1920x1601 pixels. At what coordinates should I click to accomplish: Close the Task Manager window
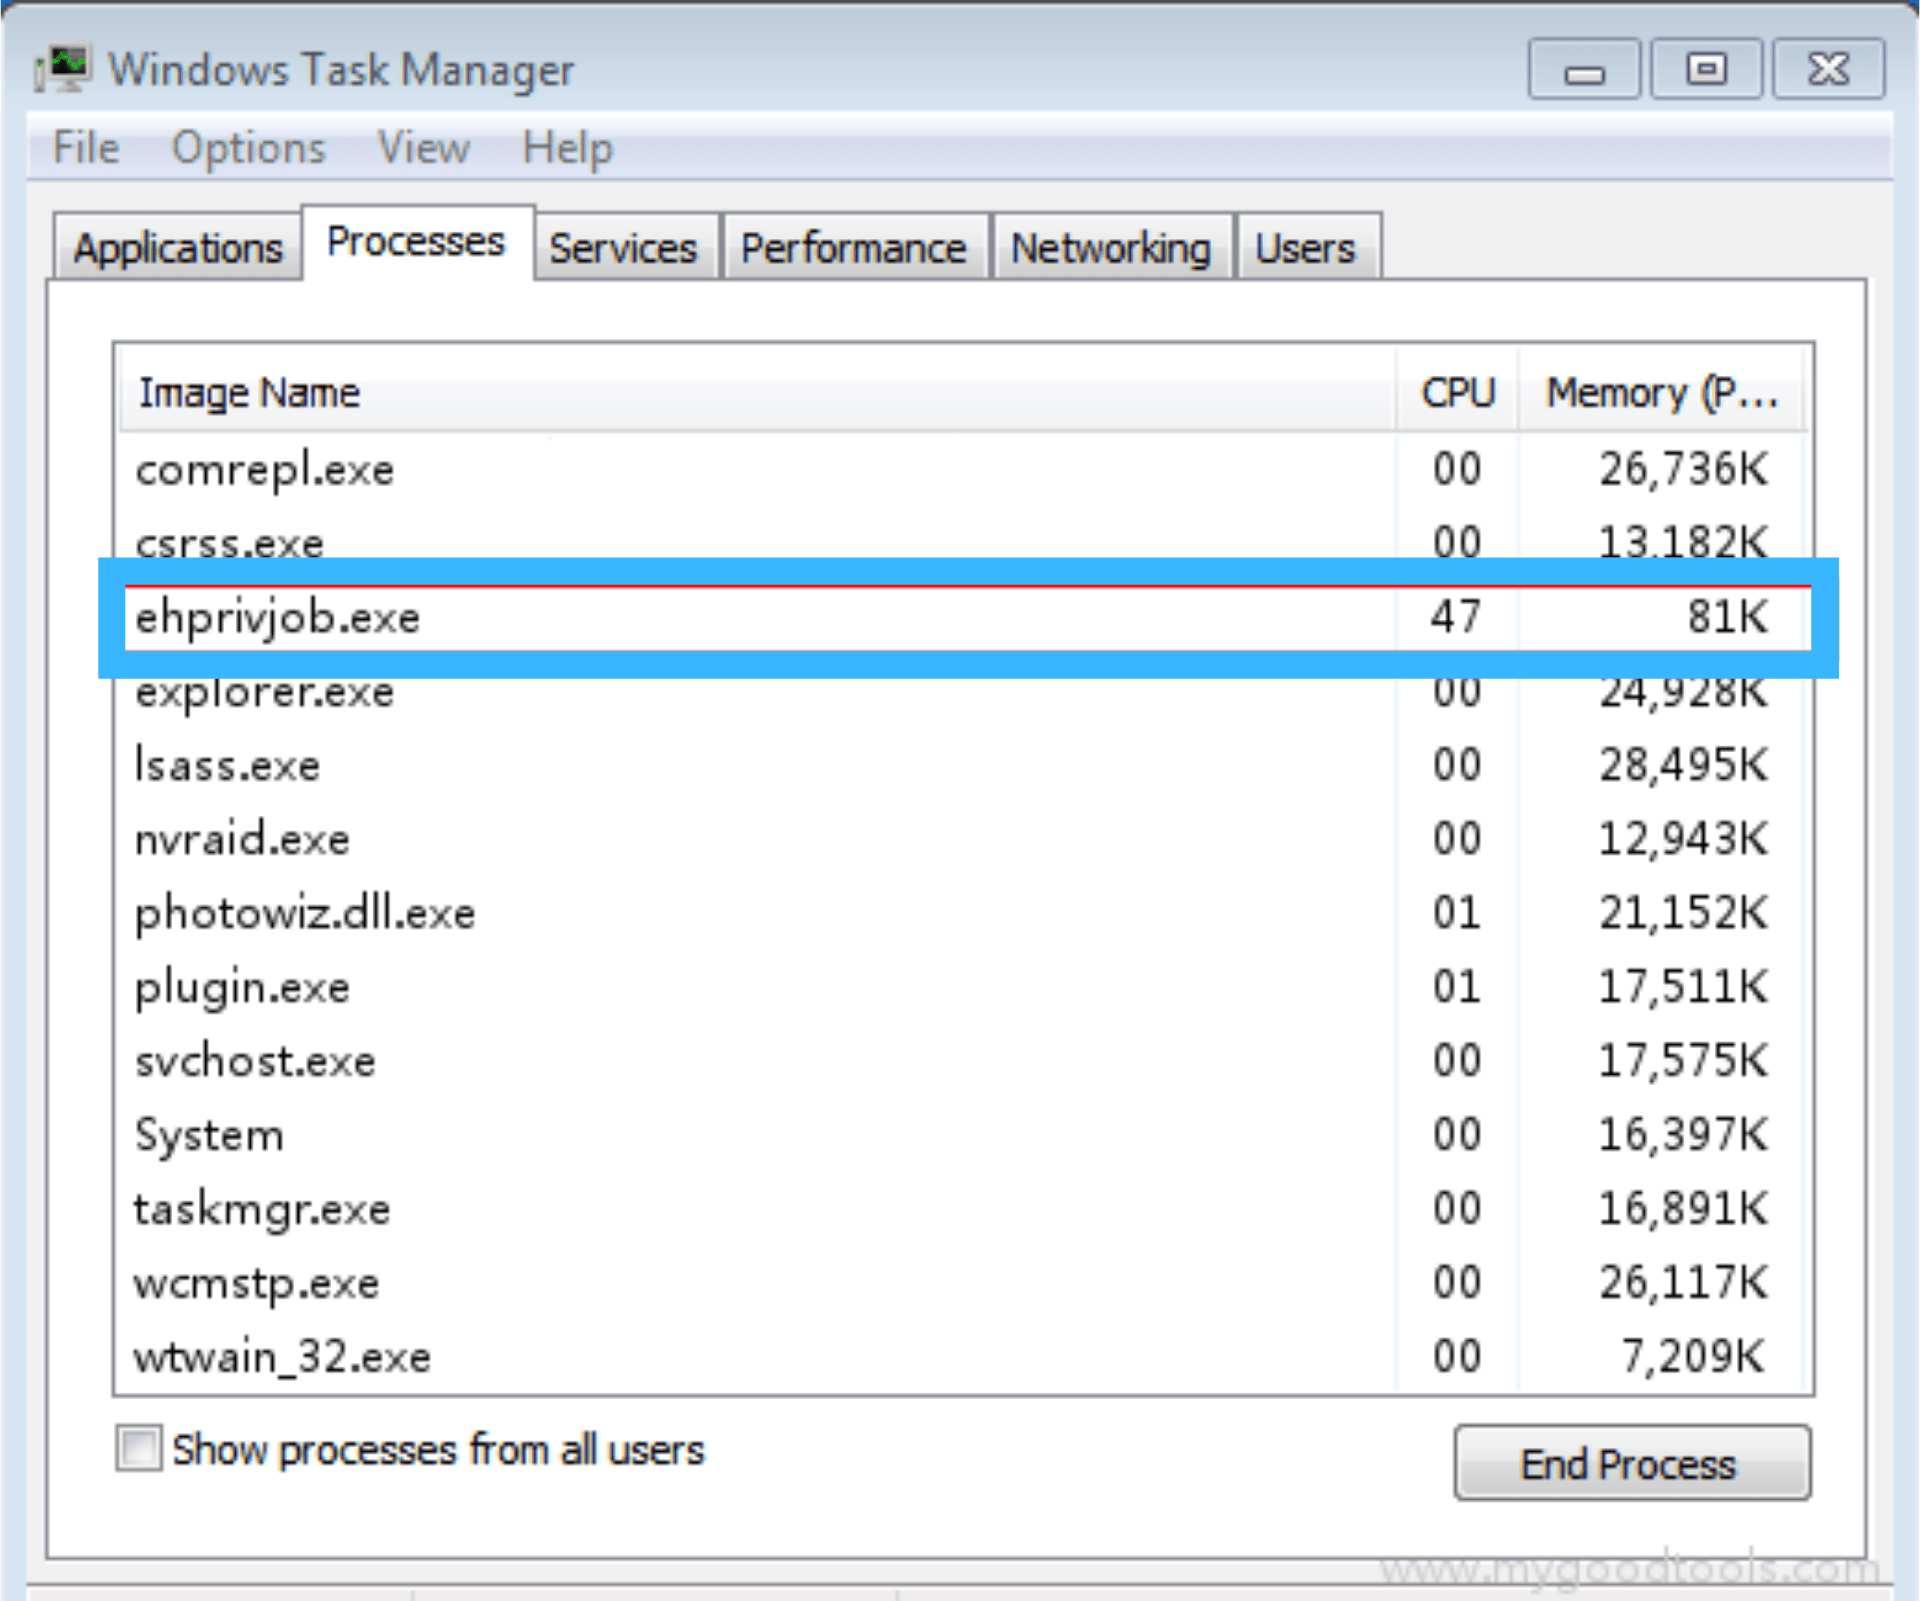1828,70
